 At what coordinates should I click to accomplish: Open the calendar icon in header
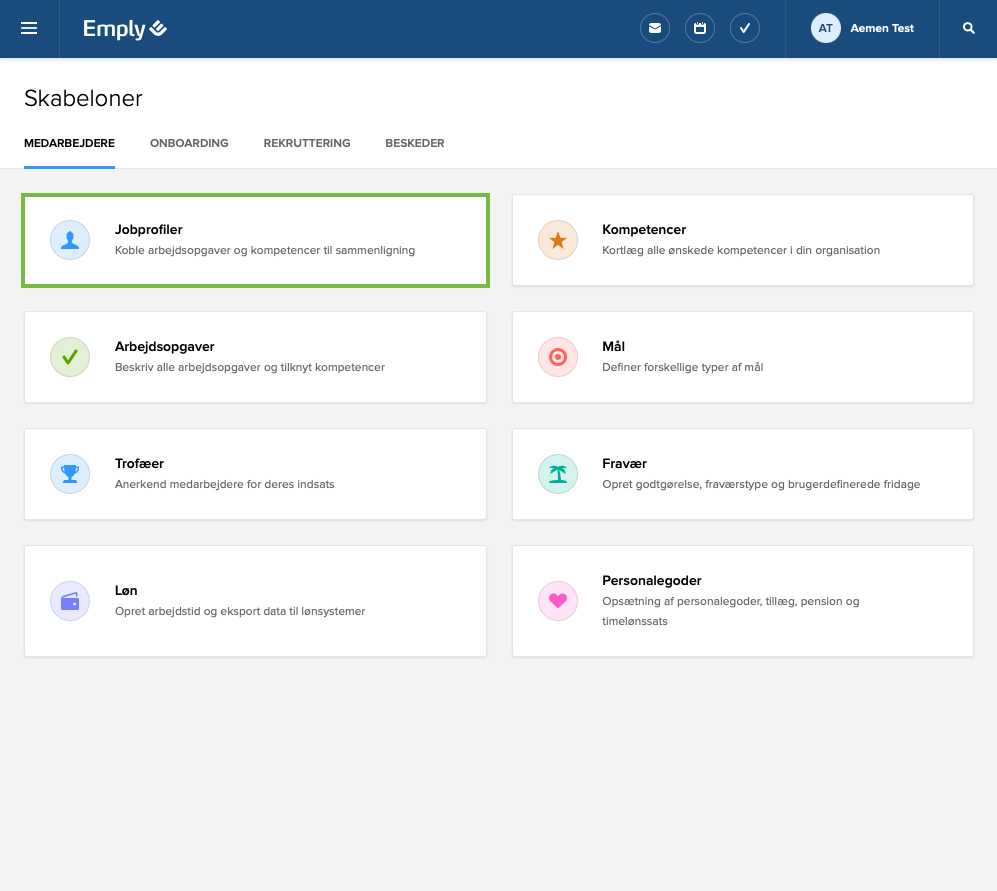pyautogui.click(x=700, y=28)
